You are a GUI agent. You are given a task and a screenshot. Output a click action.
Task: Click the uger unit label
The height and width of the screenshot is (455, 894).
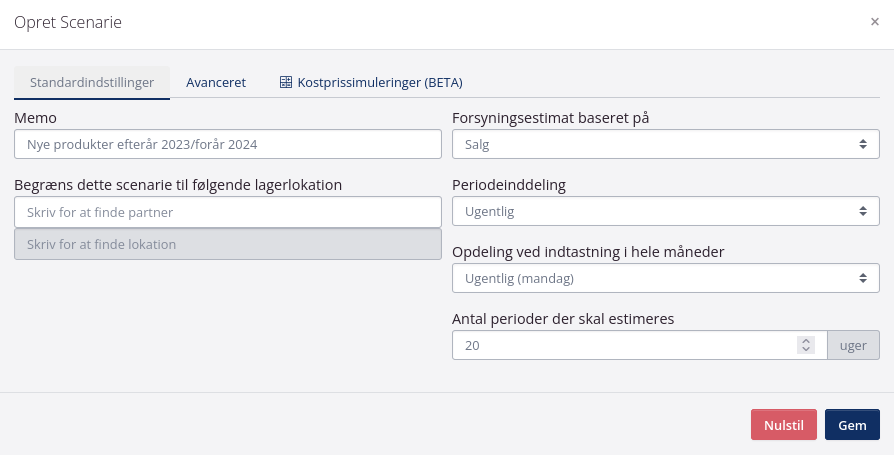coord(853,345)
